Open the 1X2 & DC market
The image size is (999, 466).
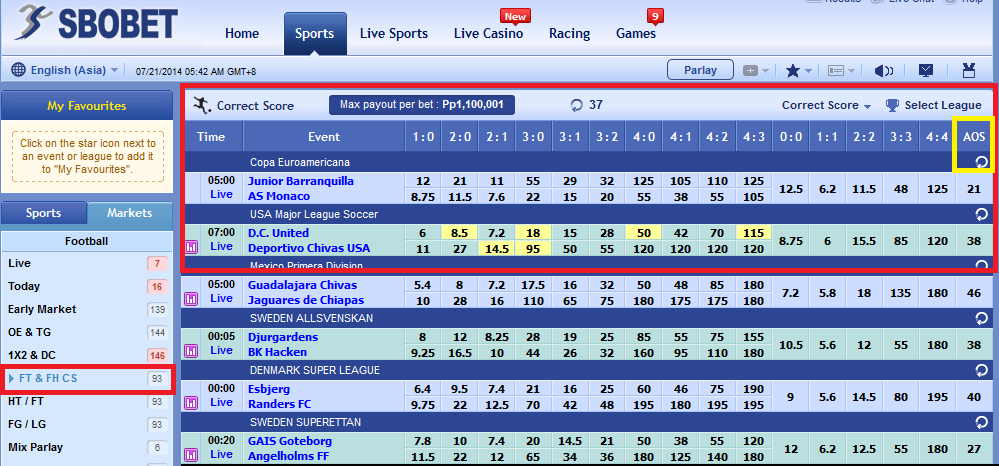tap(87, 355)
